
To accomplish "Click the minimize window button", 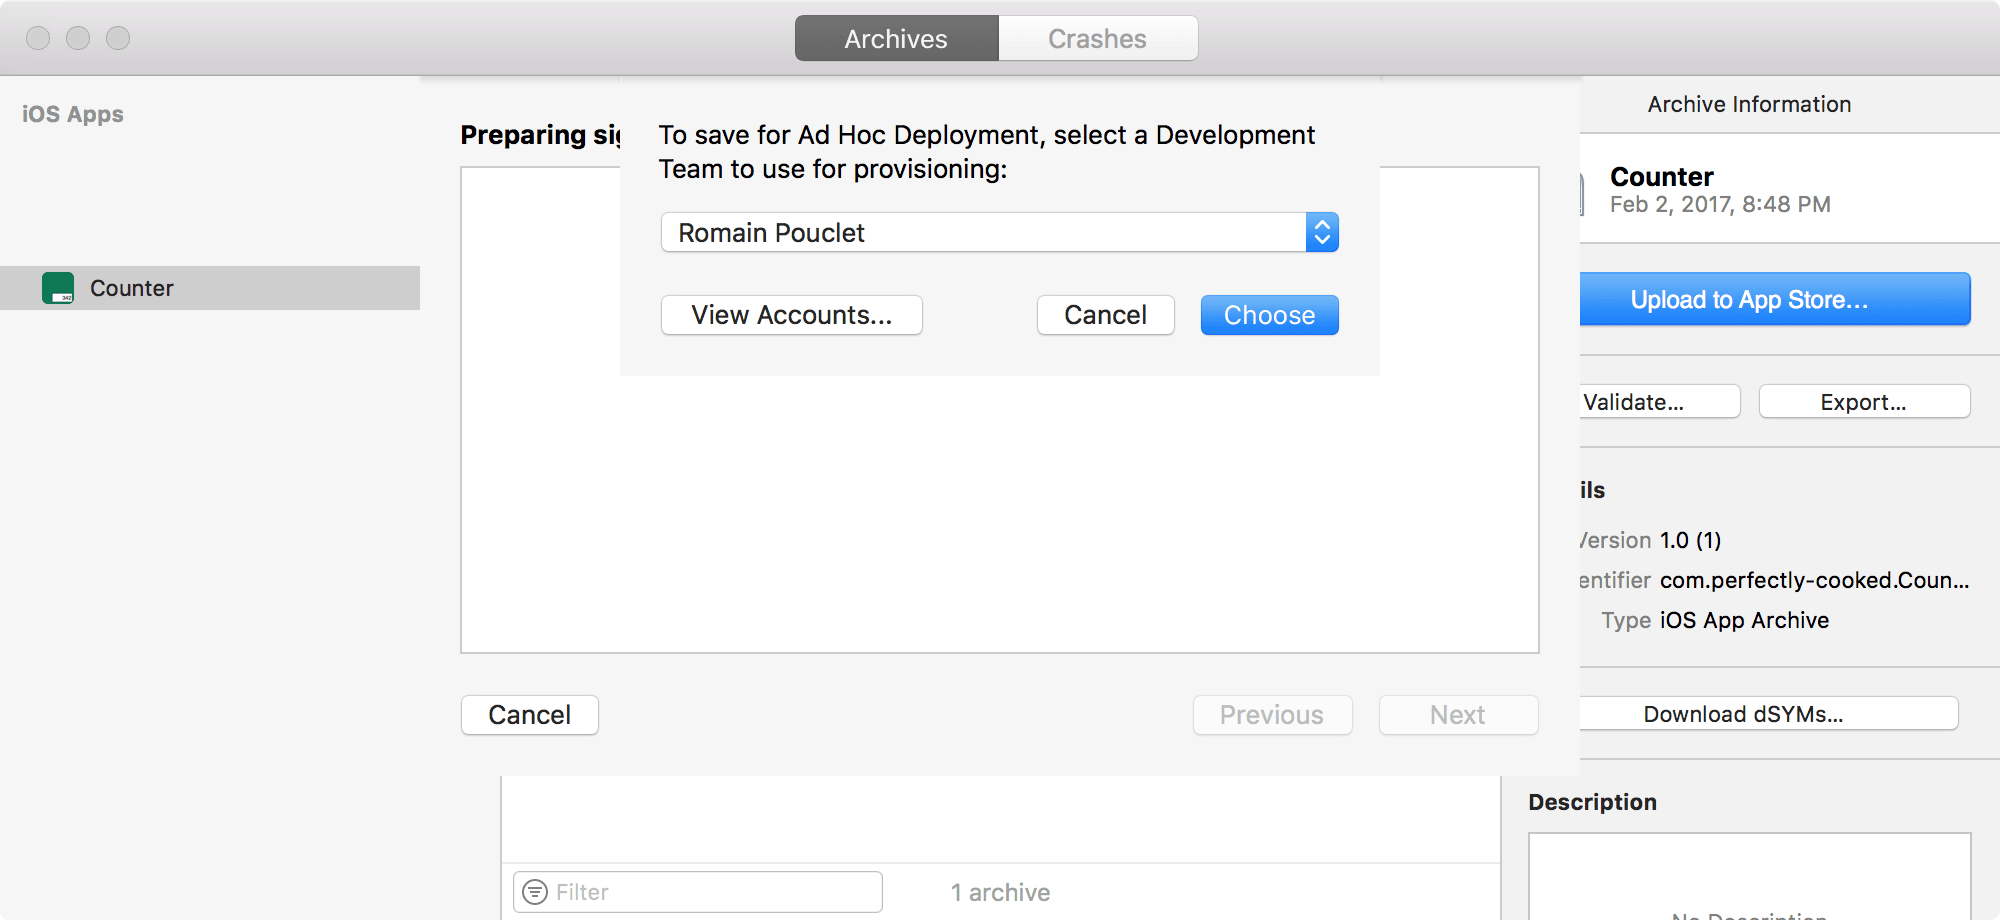I will click(78, 38).
